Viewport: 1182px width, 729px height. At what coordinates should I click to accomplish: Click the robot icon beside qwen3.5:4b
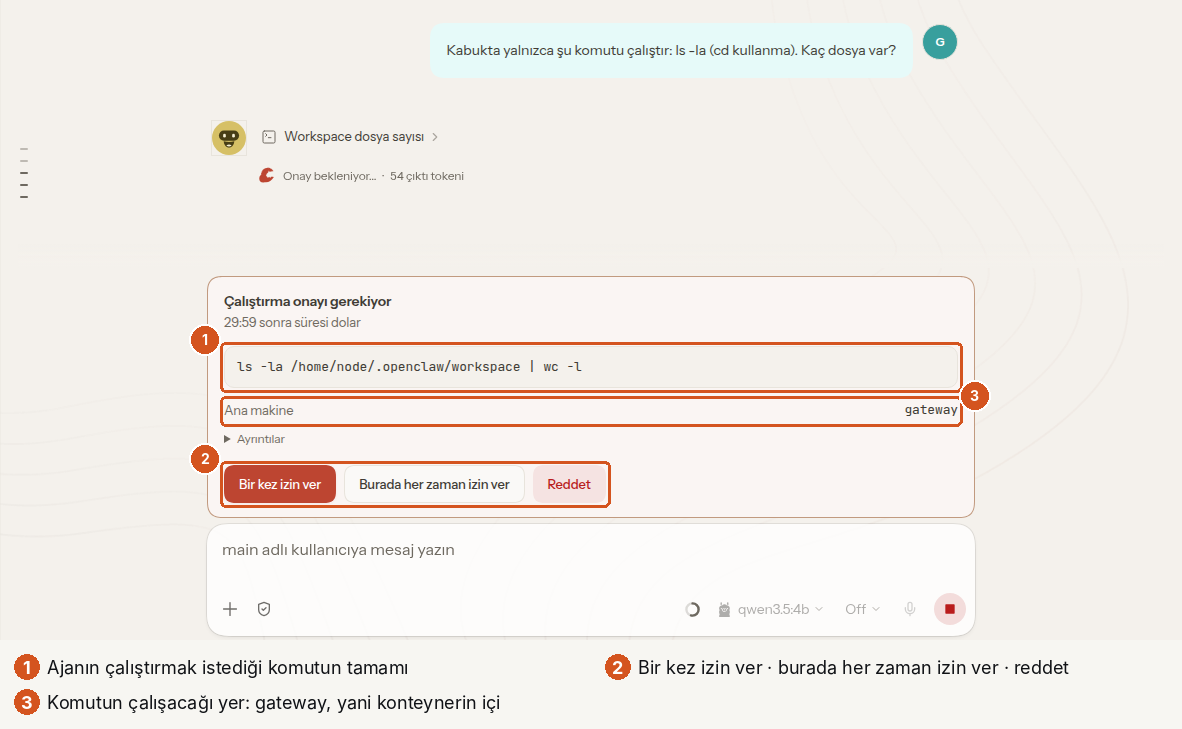(x=724, y=609)
